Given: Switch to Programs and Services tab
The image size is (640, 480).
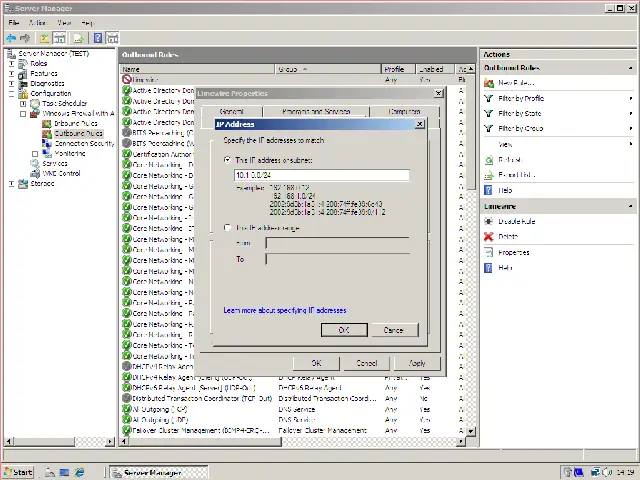Looking at the screenshot, I should (x=316, y=111).
